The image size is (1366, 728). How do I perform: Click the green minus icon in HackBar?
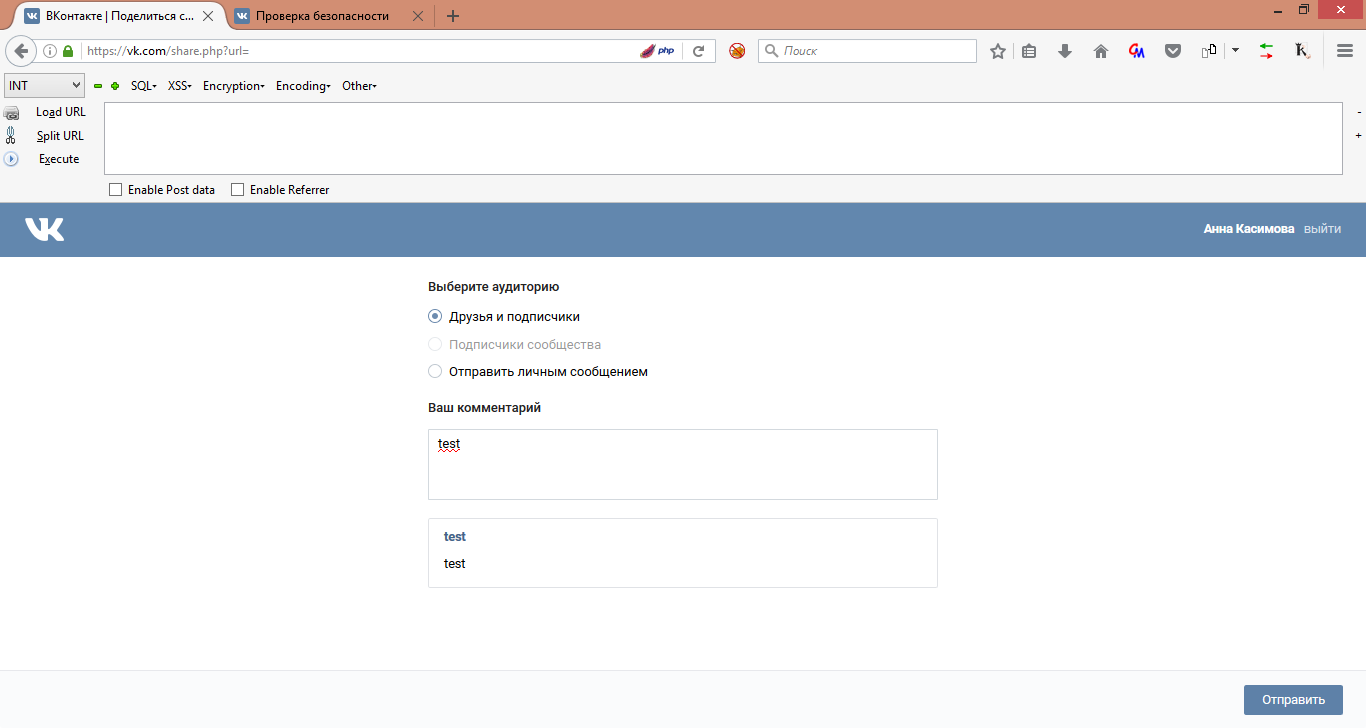click(98, 86)
